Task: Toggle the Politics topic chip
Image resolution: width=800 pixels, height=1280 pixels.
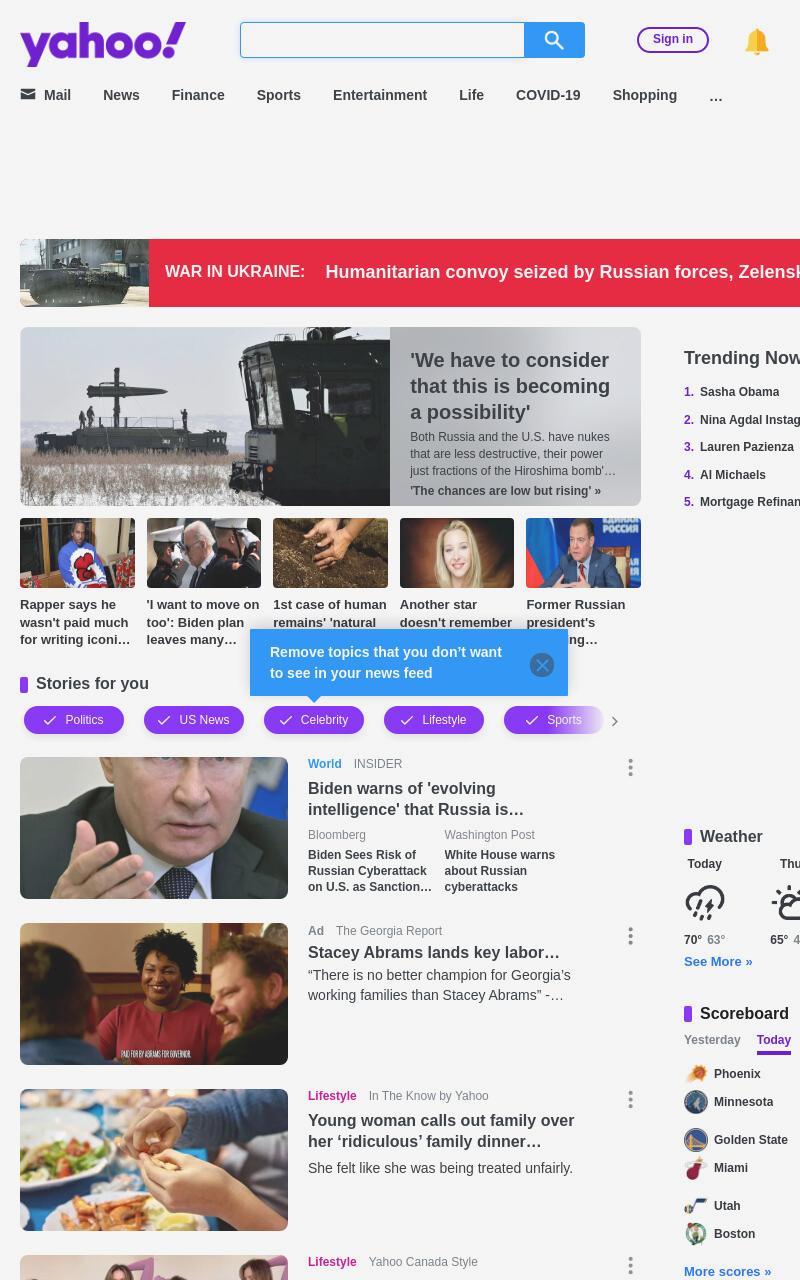Action: click(x=74, y=720)
